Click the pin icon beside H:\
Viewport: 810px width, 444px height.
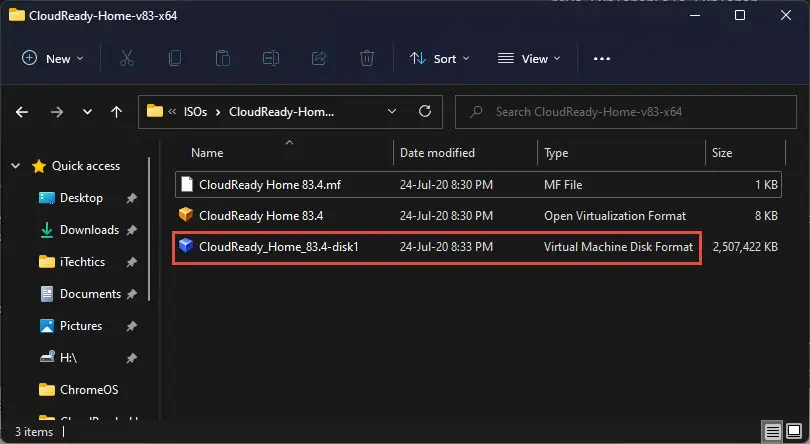point(132,359)
